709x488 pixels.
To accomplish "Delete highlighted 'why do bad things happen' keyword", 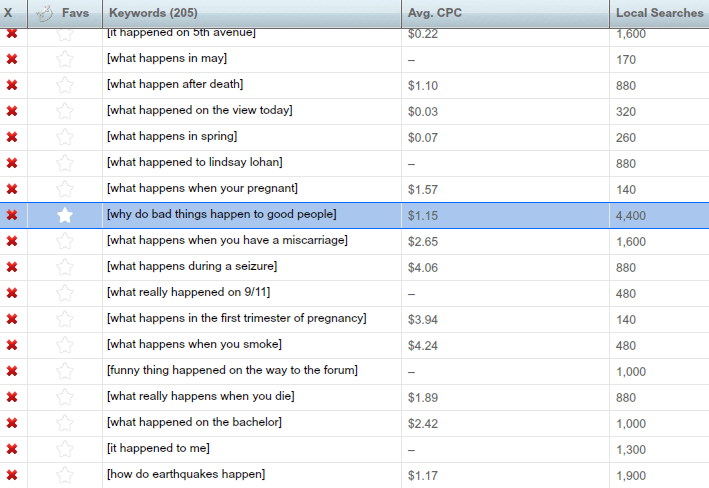I will (x=12, y=215).
